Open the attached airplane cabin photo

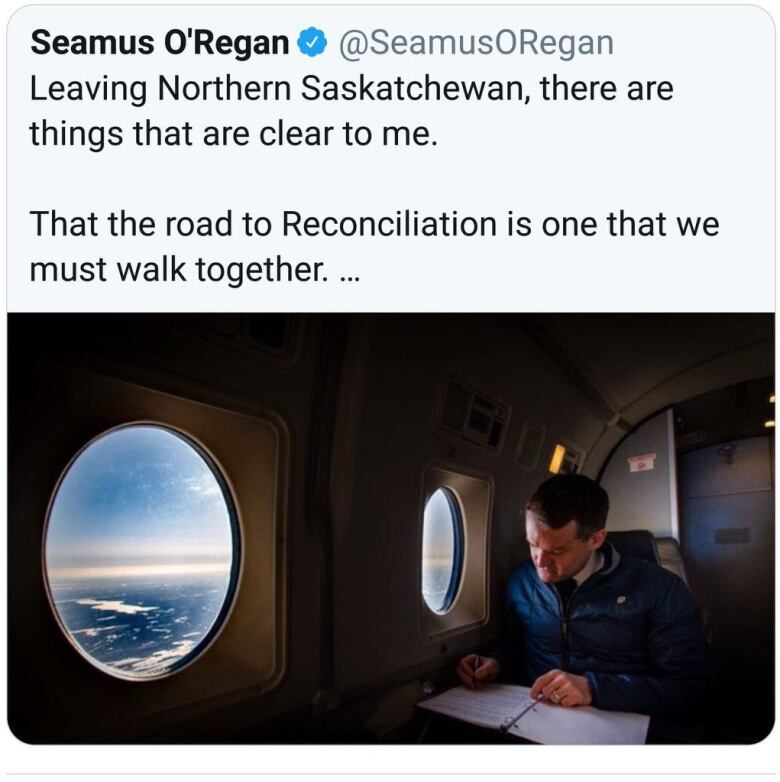(x=391, y=528)
